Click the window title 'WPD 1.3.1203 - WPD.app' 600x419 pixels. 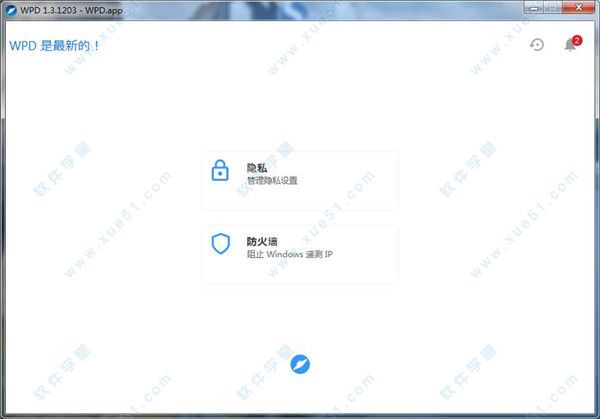[71, 10]
